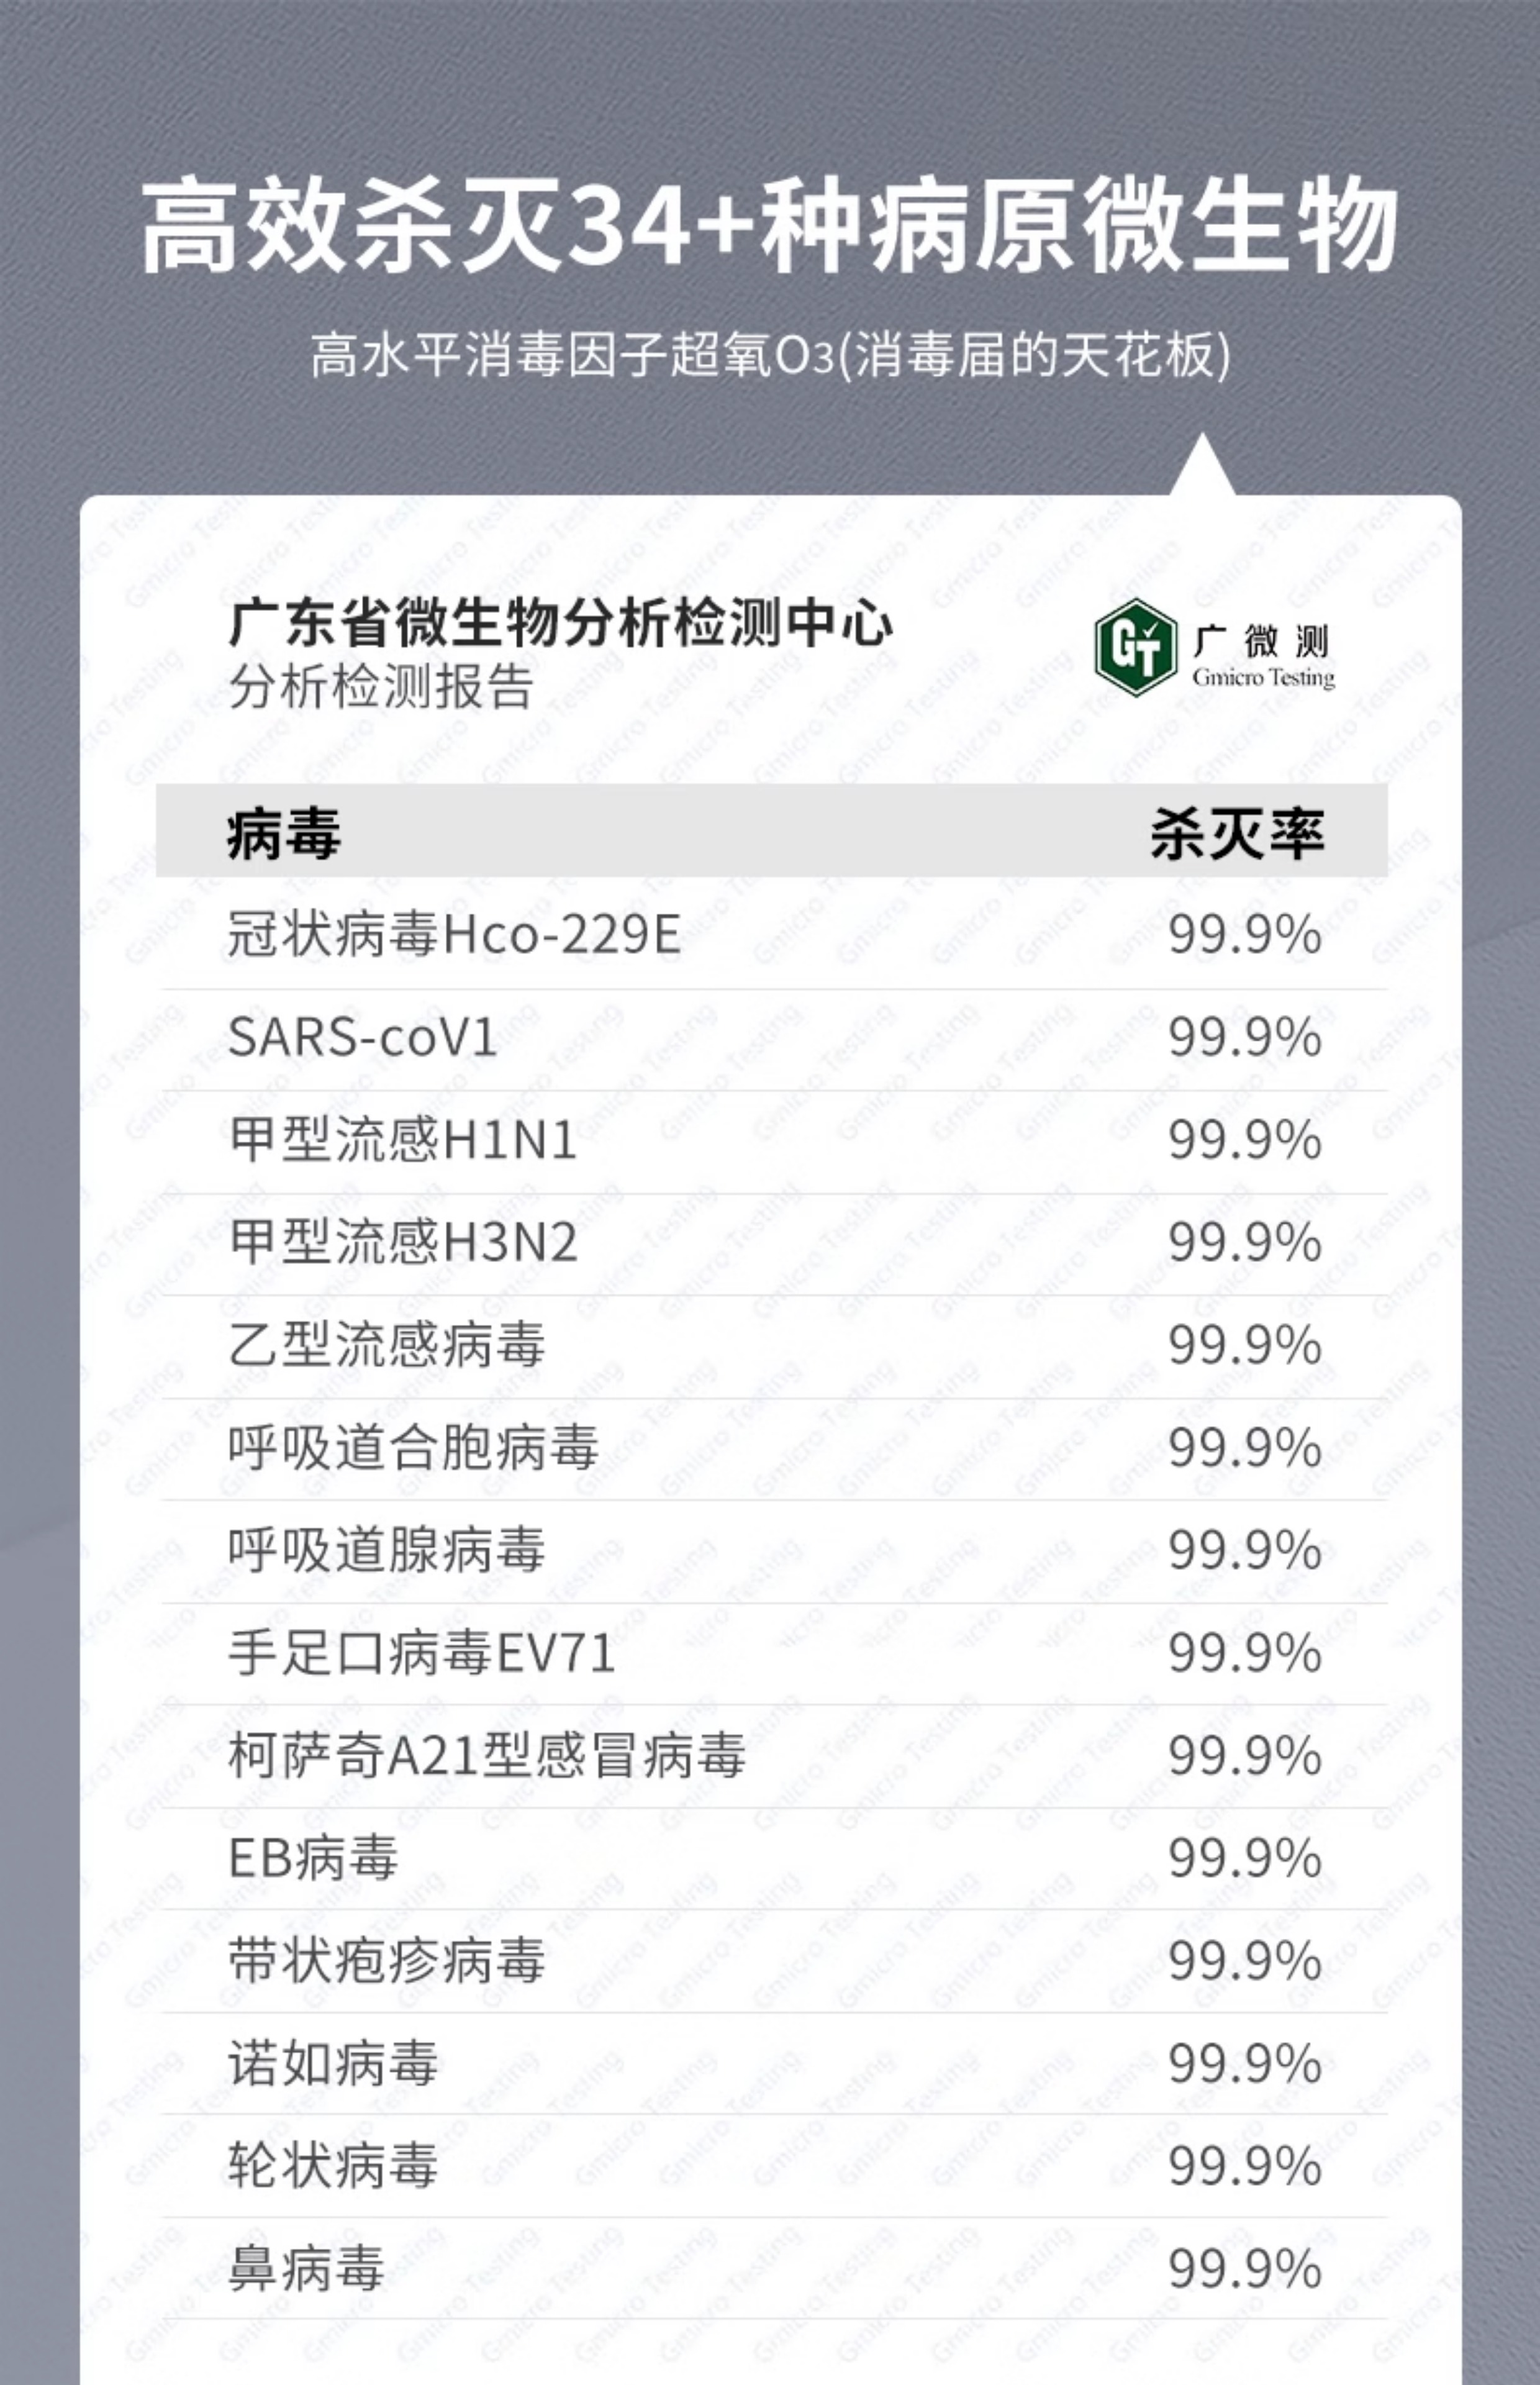Select the SARS-coV1 row
The width and height of the screenshot is (1540, 2385).
pyautogui.click(x=773, y=1038)
